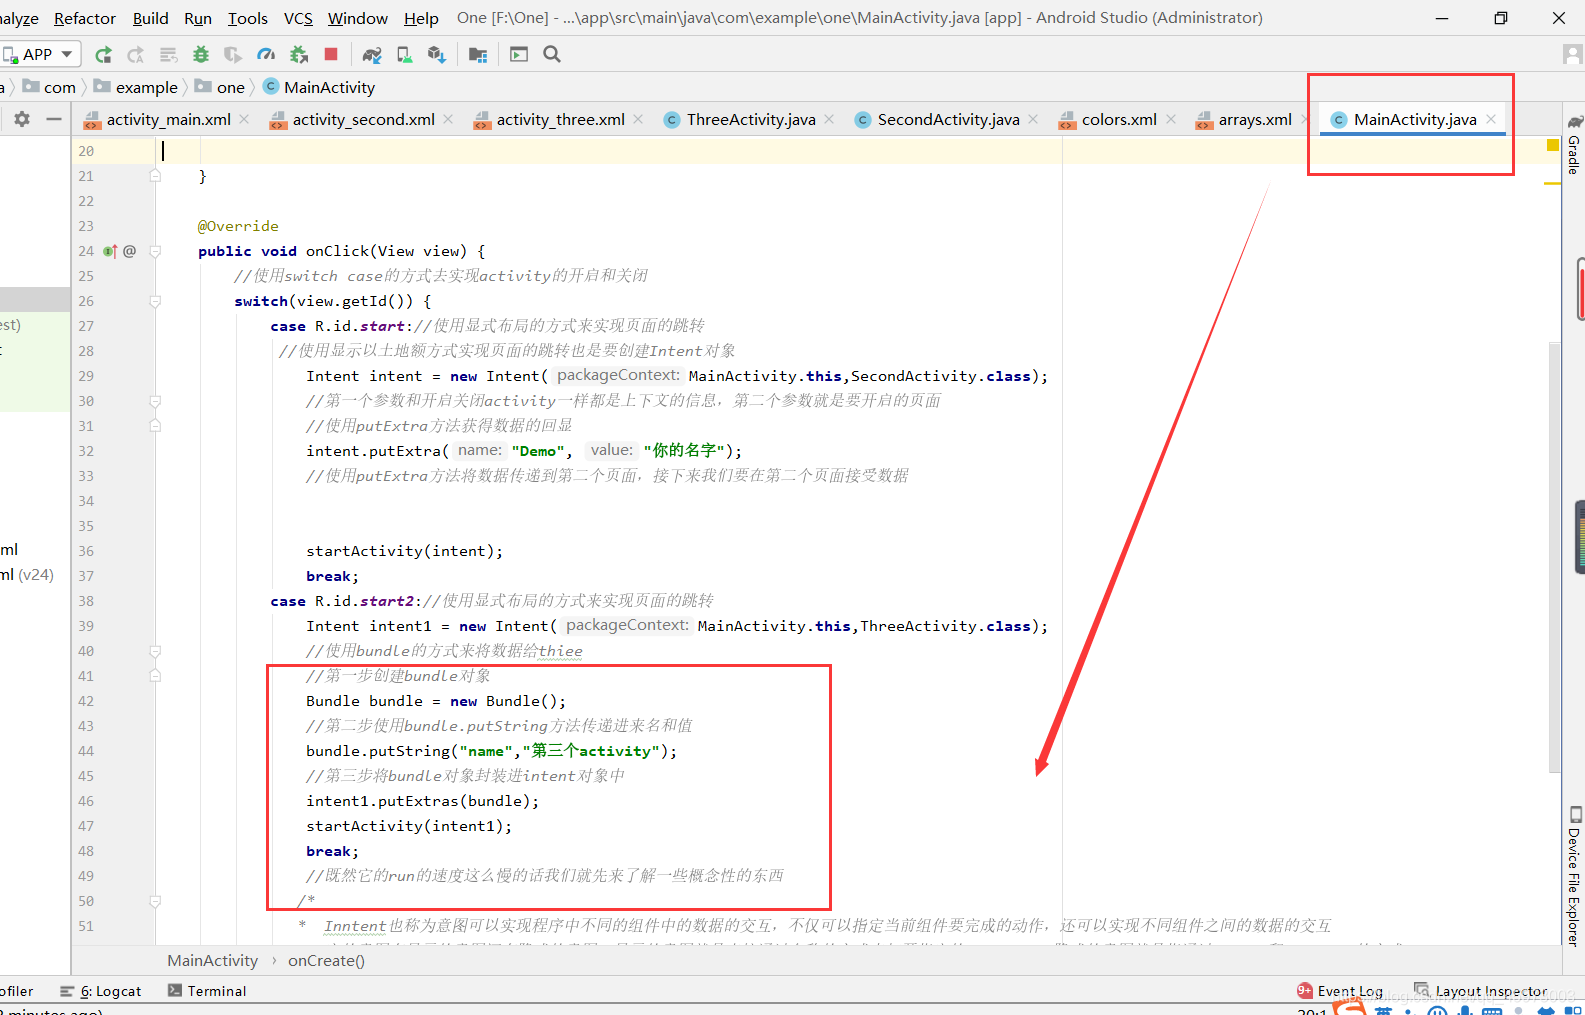Toggle the fold marker at line 30
Image resolution: width=1585 pixels, height=1015 pixels.
tap(155, 401)
